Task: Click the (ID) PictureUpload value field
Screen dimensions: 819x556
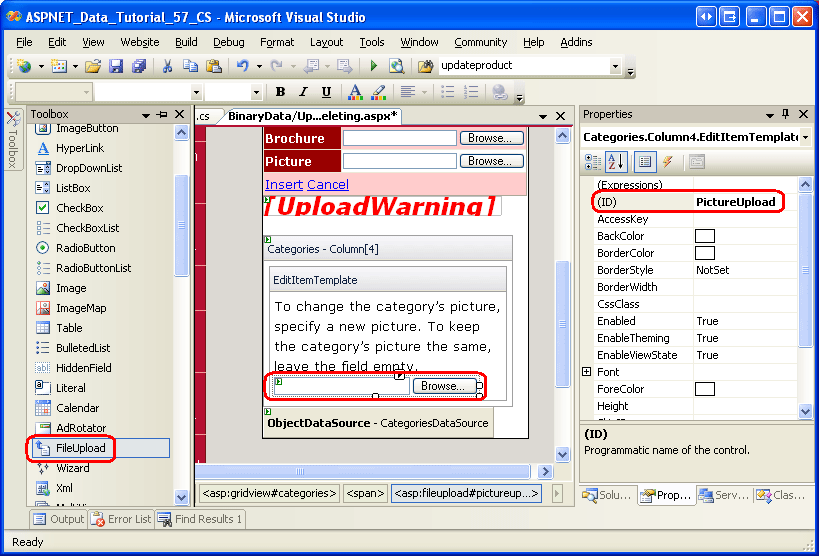Action: click(x=735, y=202)
